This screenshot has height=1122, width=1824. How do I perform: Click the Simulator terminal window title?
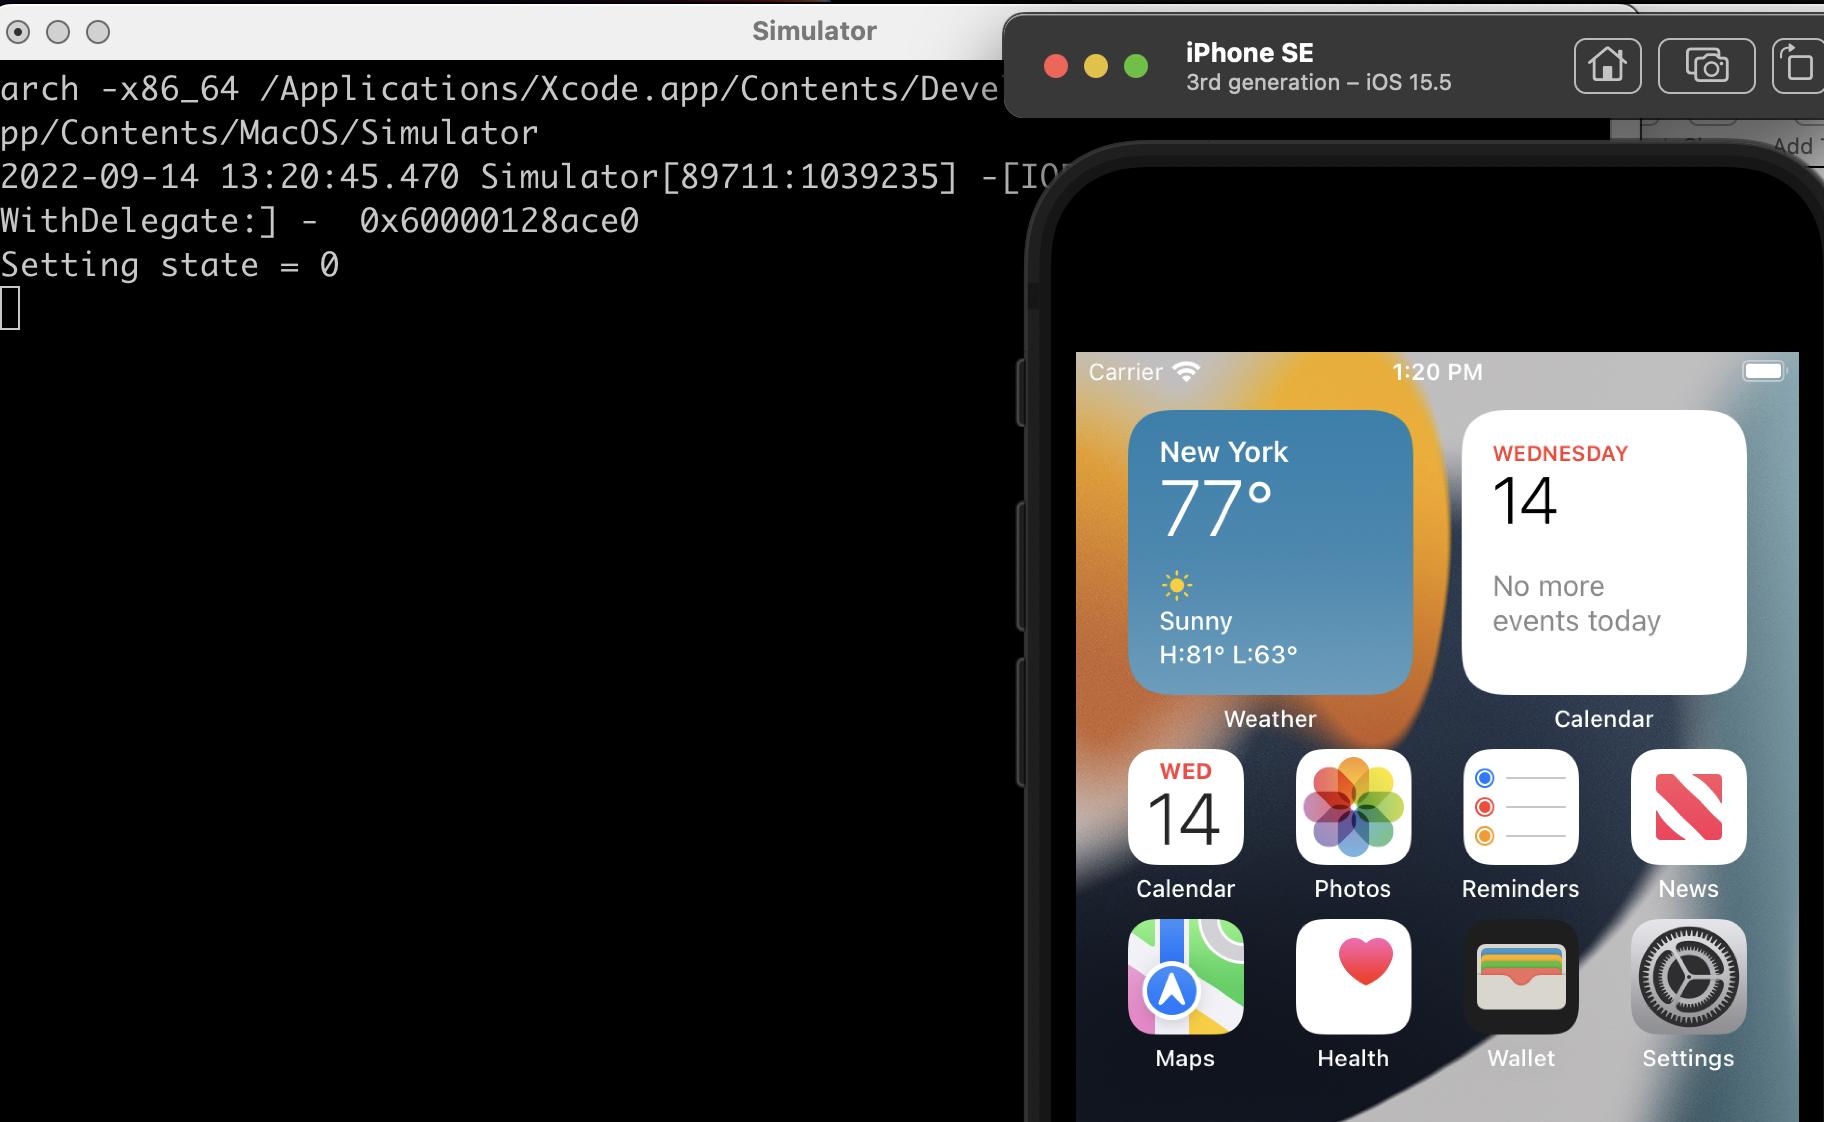(814, 31)
